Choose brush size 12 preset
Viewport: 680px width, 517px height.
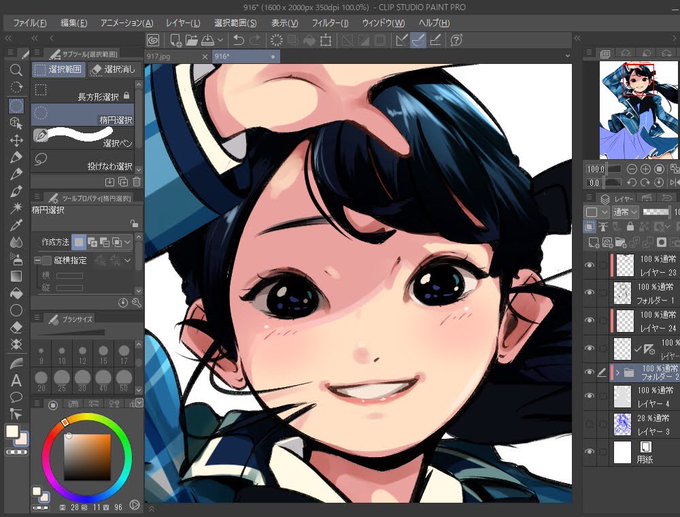point(82,354)
